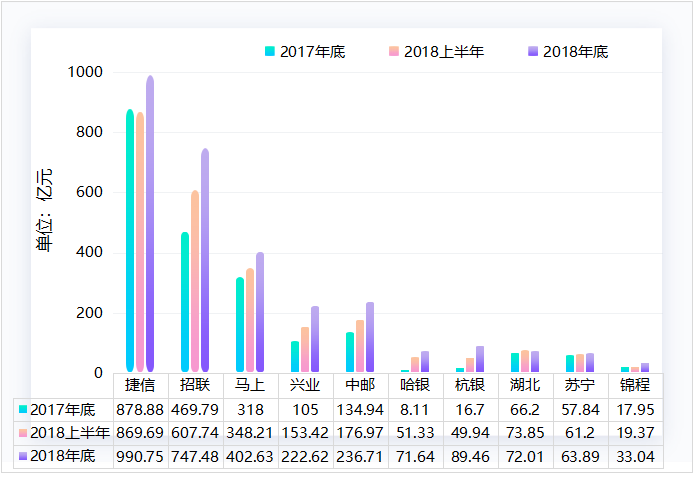Click the y-axis label 1000
Image resolution: width=693 pixels, height=484 pixels.
click(85, 72)
